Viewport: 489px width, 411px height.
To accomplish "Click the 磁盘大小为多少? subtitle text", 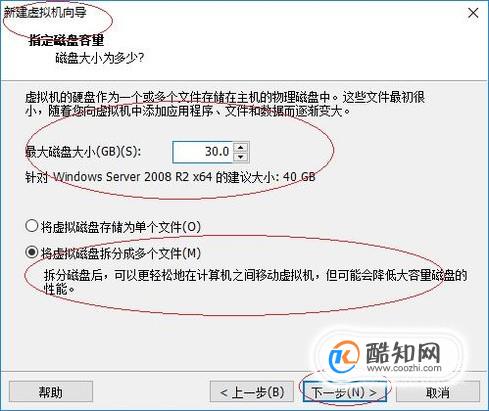I will click(99, 58).
